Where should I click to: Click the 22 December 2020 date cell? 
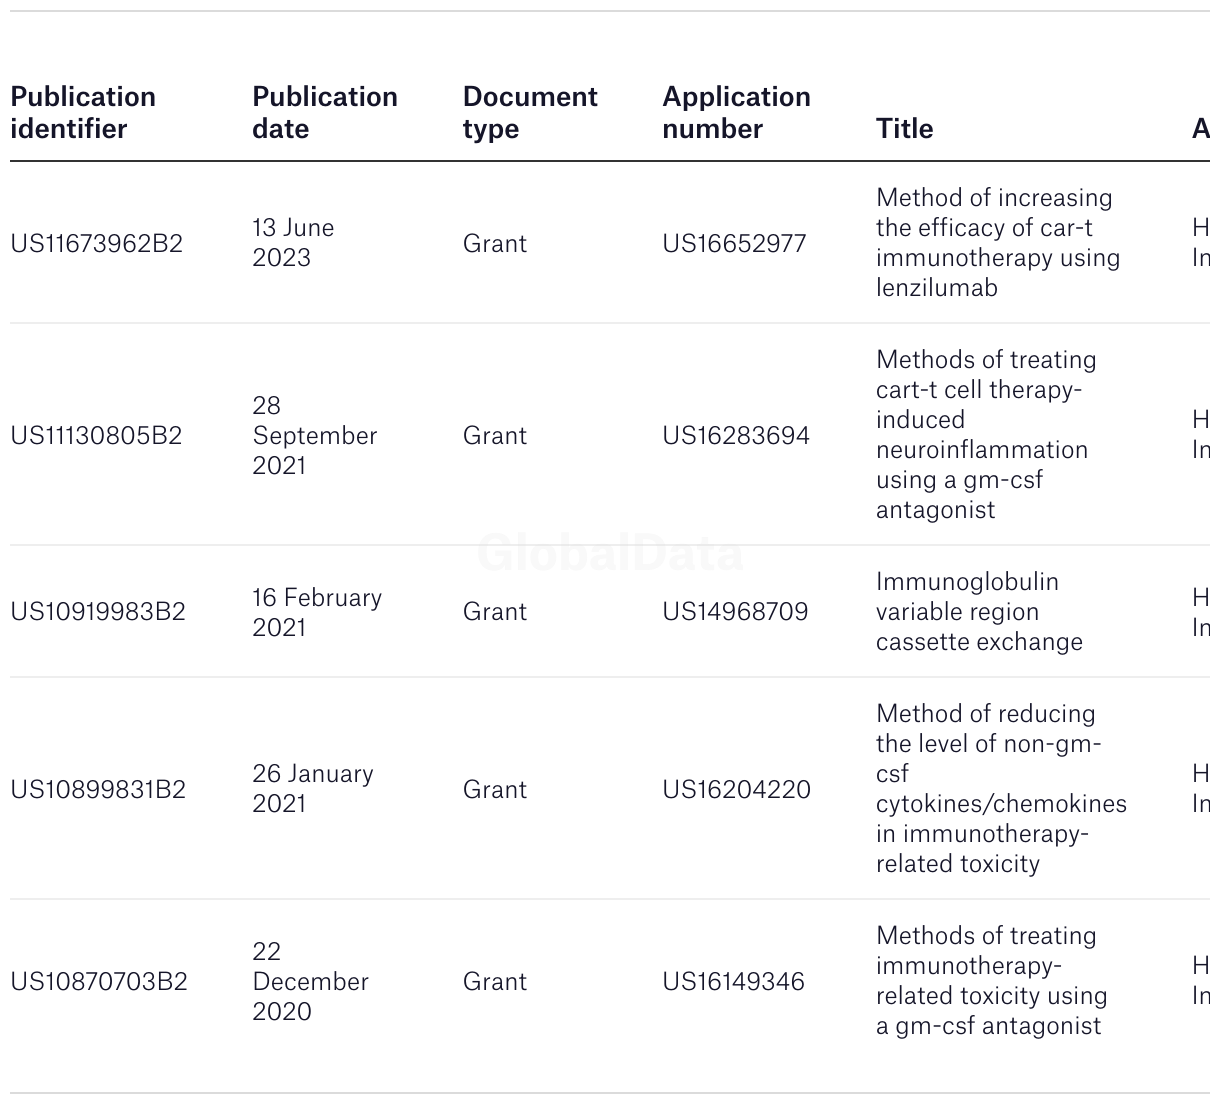310,981
